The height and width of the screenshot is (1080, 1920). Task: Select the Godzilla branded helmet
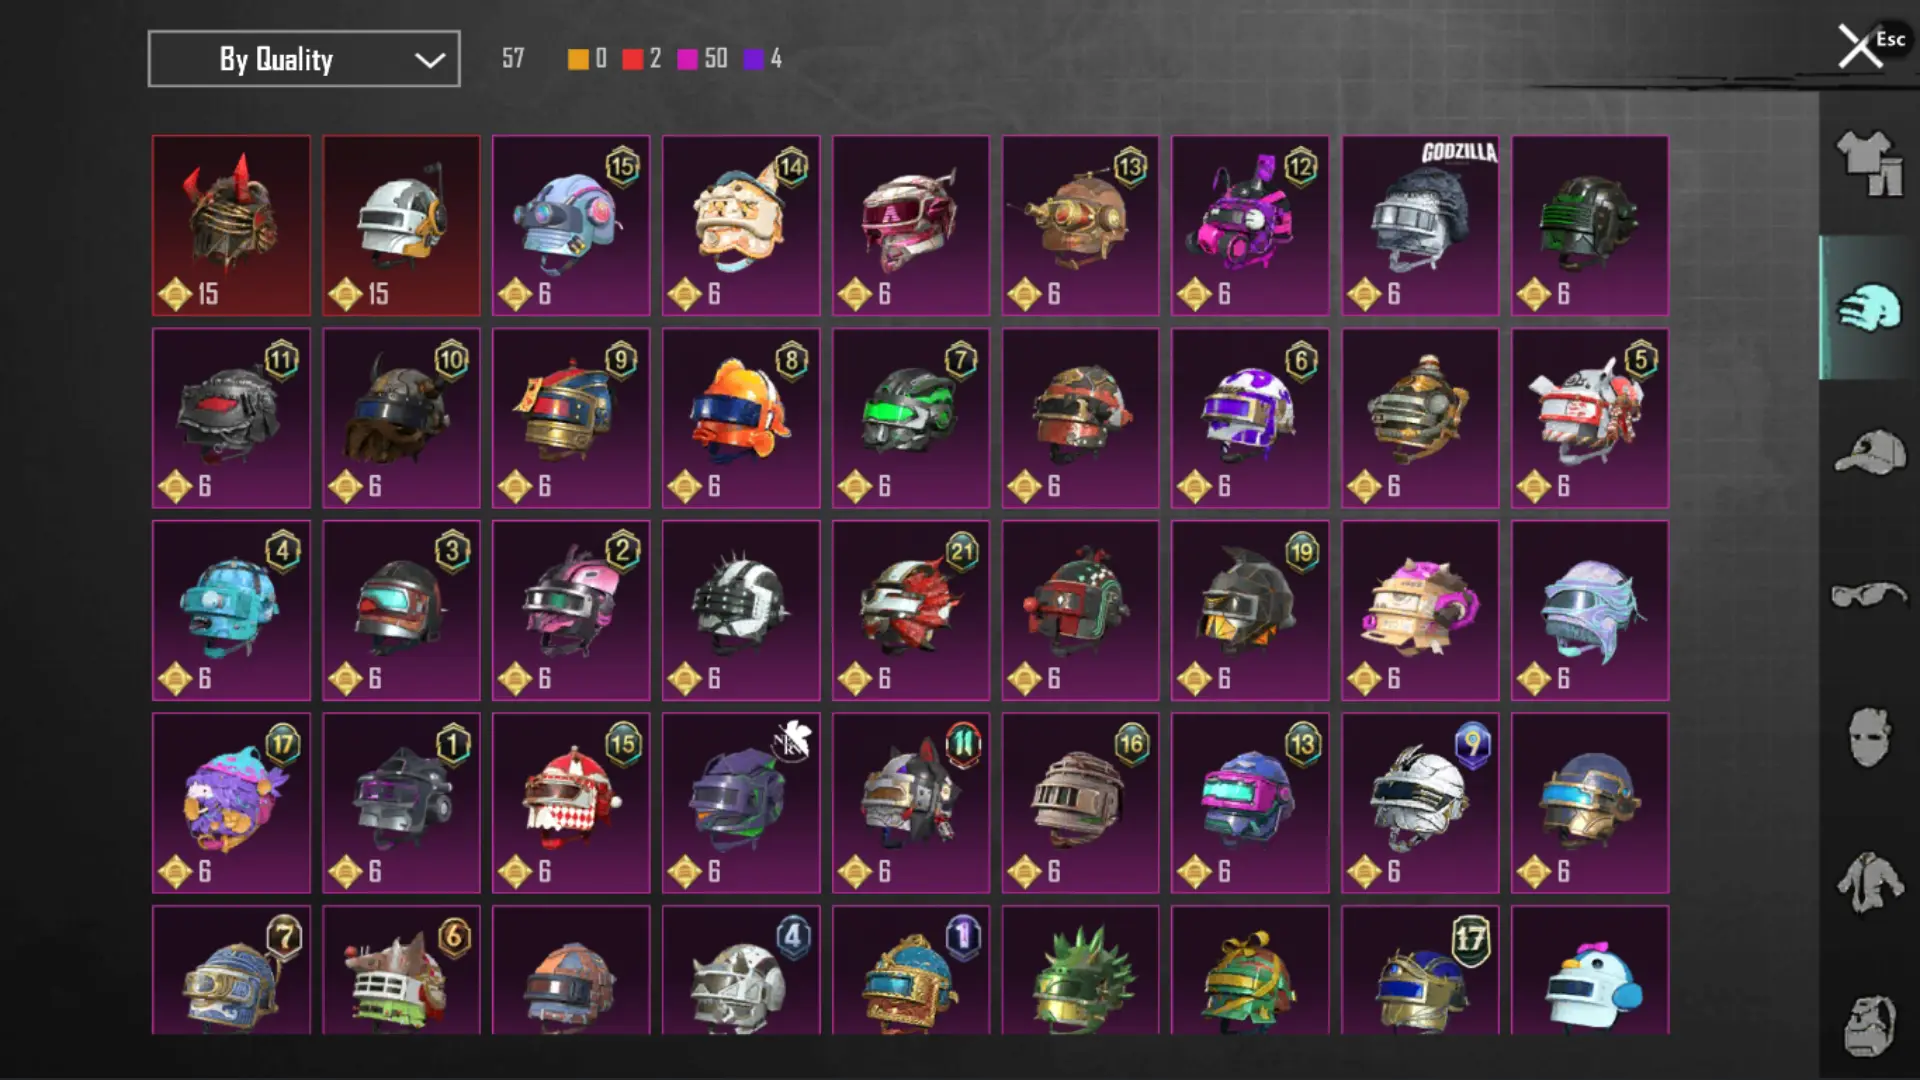[x=1420, y=226]
